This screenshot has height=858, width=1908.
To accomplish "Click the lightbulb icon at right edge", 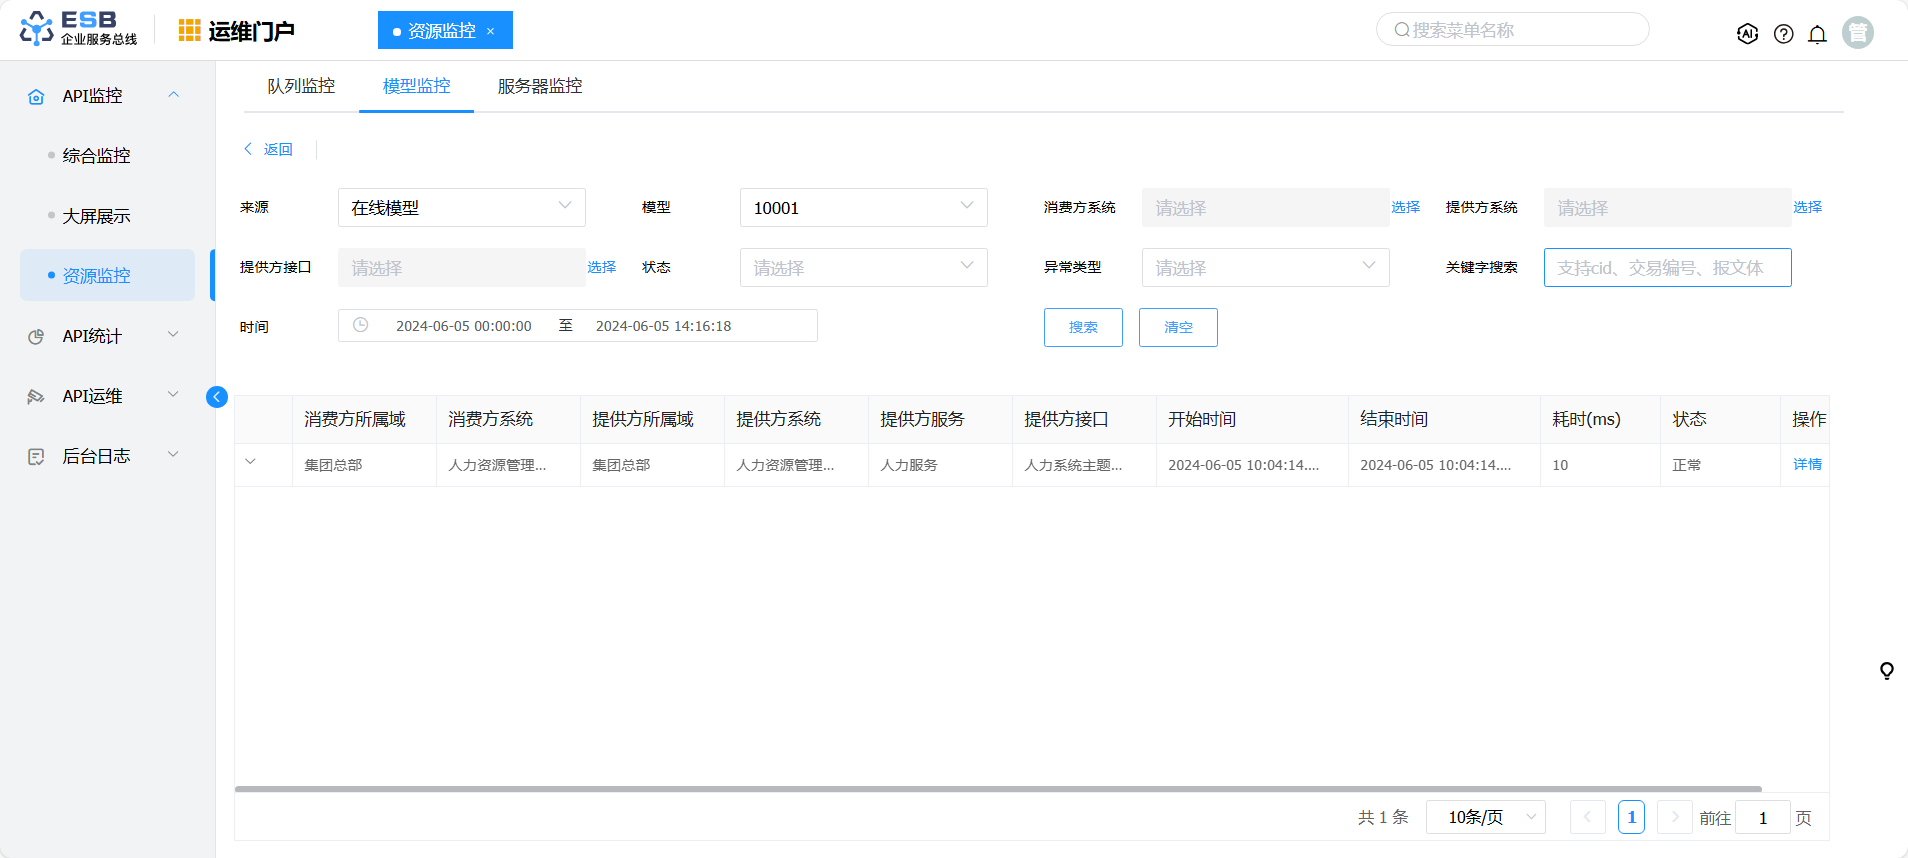I will pos(1886,670).
